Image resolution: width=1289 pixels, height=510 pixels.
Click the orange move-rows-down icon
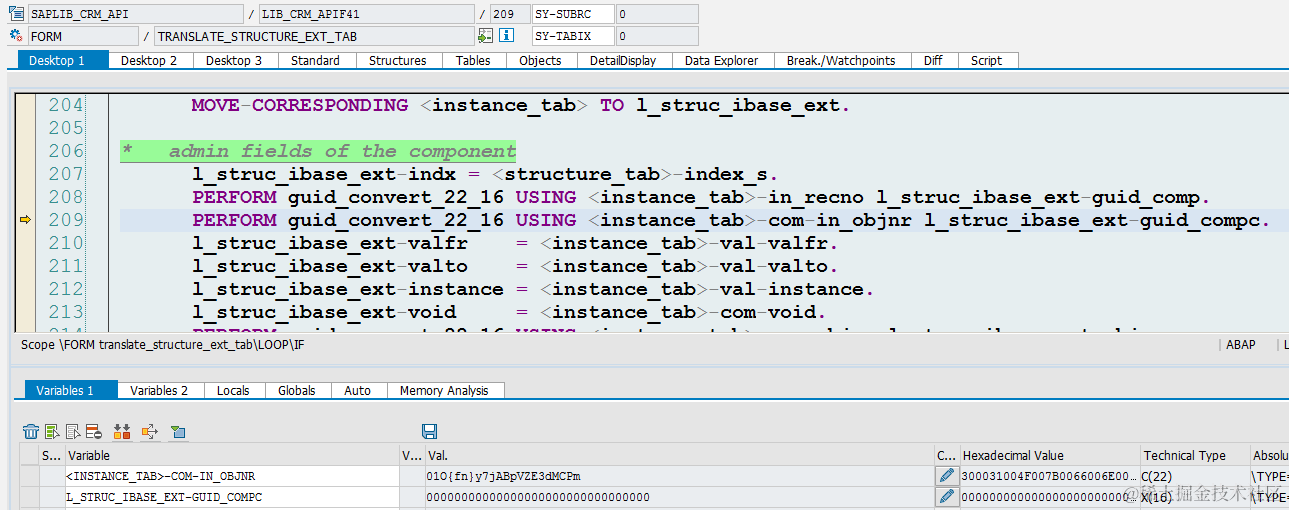122,432
